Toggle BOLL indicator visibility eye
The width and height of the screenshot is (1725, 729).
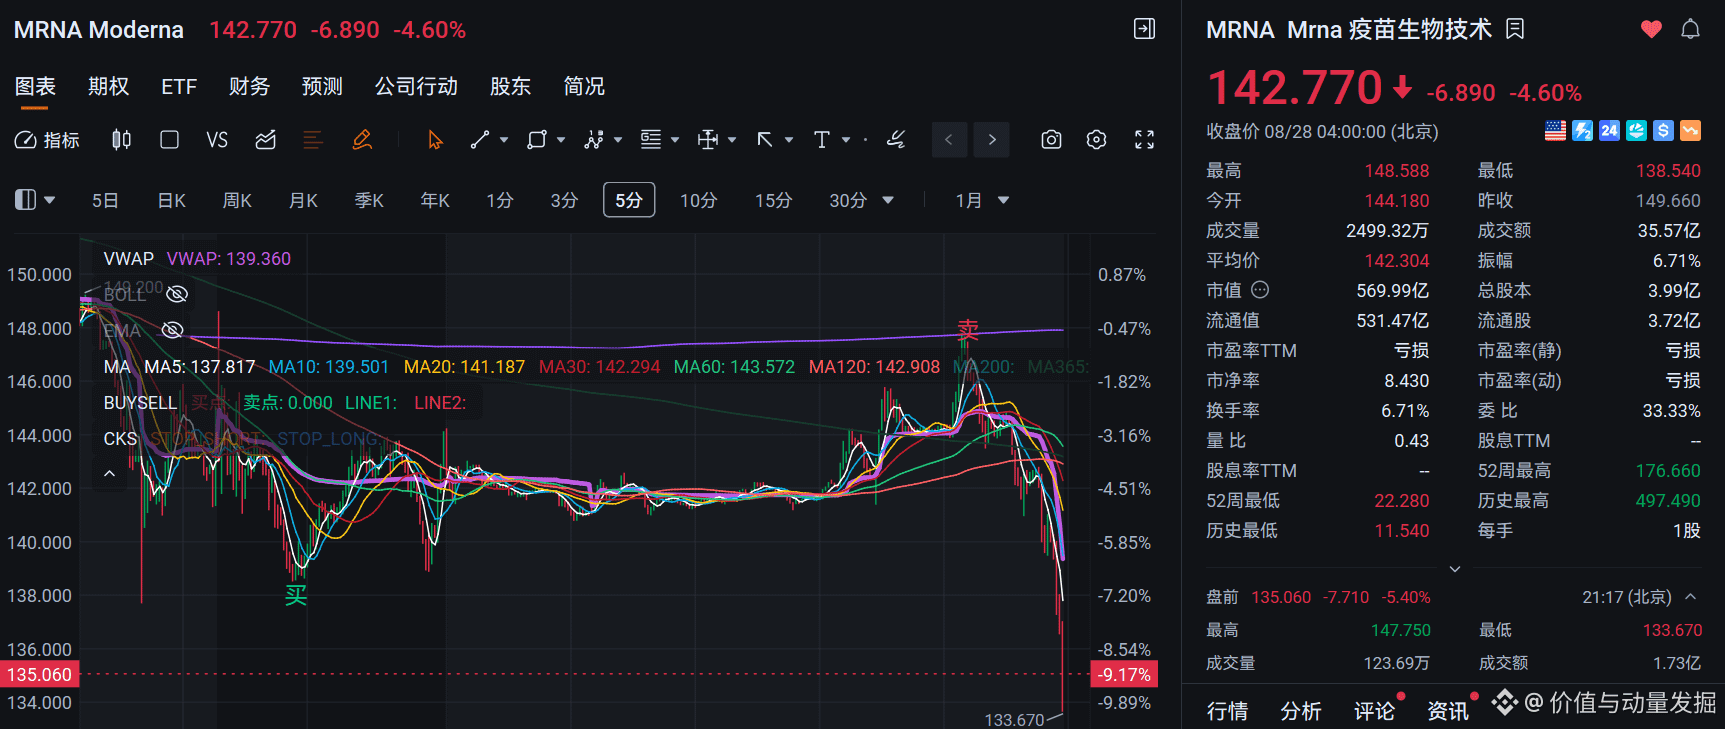coord(177,294)
